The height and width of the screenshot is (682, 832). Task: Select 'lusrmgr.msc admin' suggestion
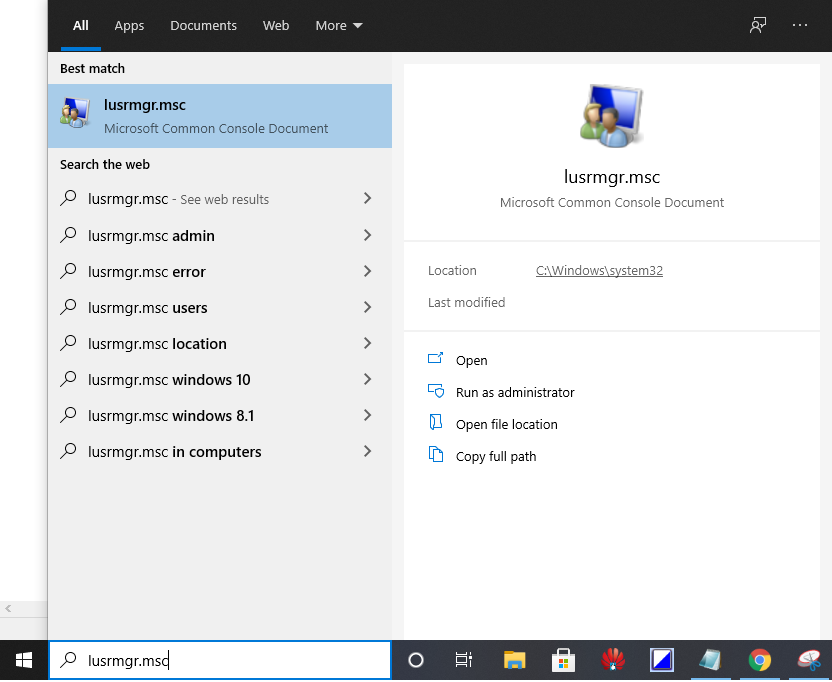[220, 235]
